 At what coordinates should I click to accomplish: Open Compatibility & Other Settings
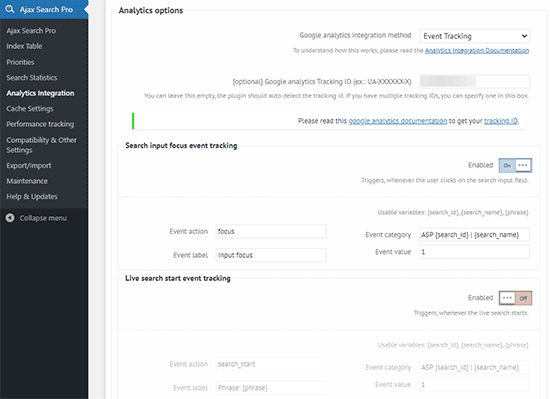click(x=41, y=145)
